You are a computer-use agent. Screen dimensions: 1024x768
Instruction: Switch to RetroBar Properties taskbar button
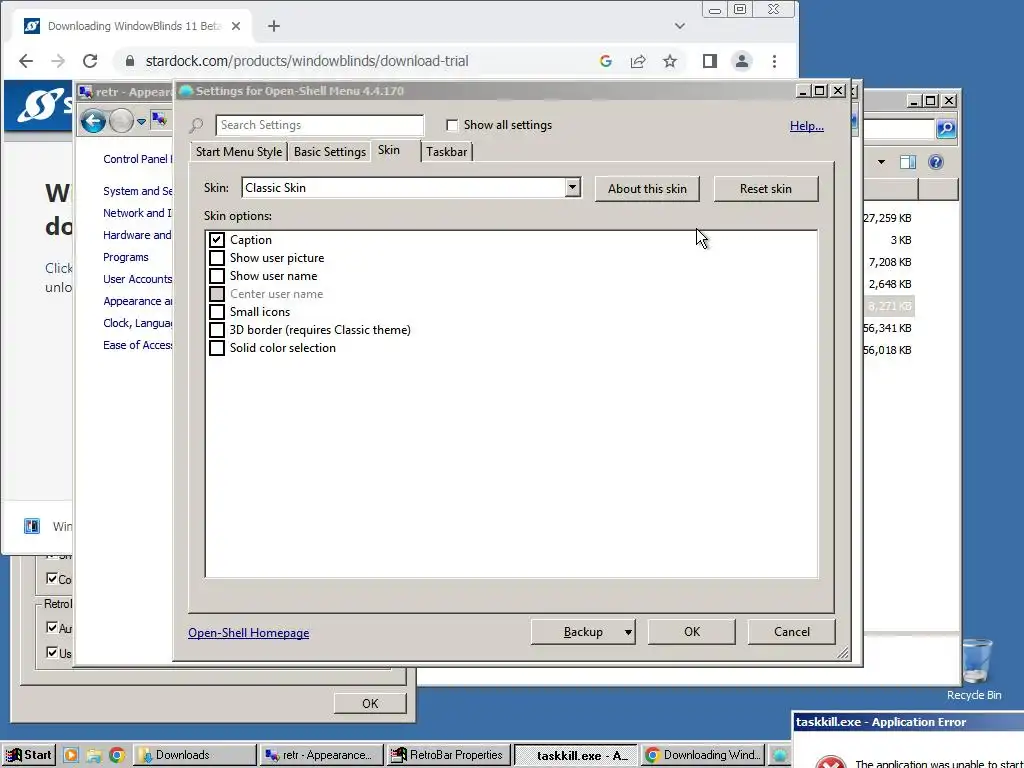click(449, 755)
